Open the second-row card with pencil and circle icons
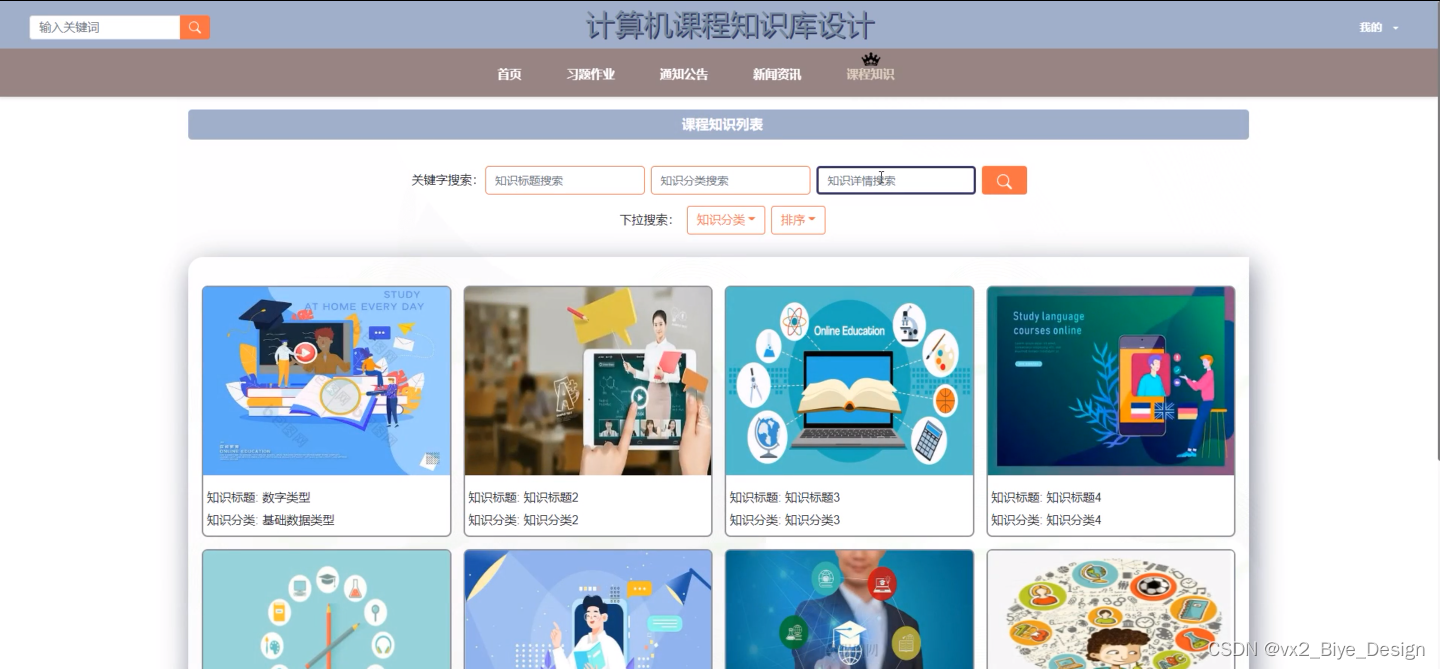 click(327, 609)
